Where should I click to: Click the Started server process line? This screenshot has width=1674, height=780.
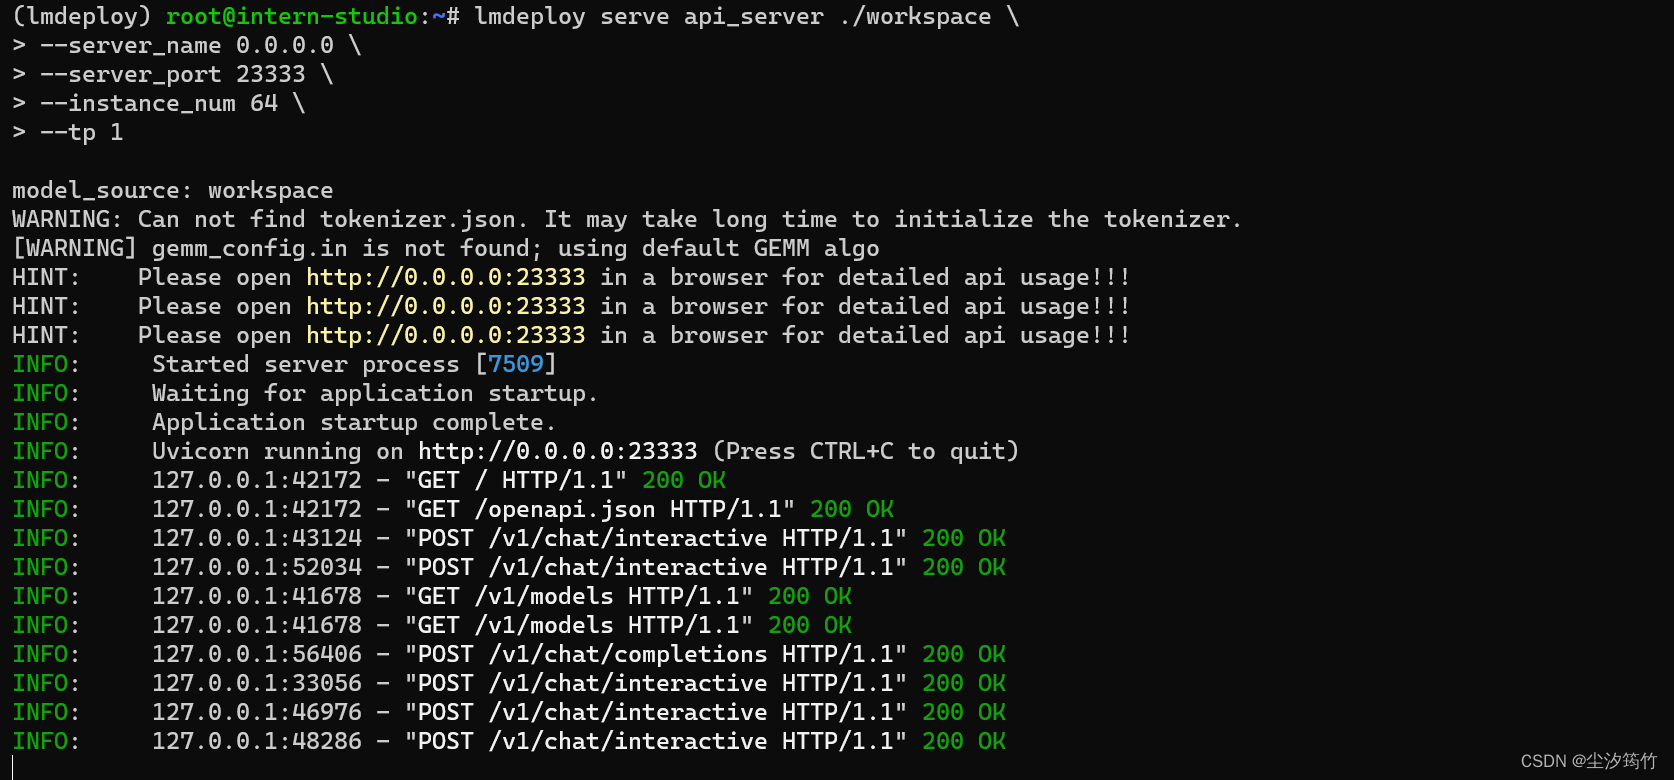284,364
